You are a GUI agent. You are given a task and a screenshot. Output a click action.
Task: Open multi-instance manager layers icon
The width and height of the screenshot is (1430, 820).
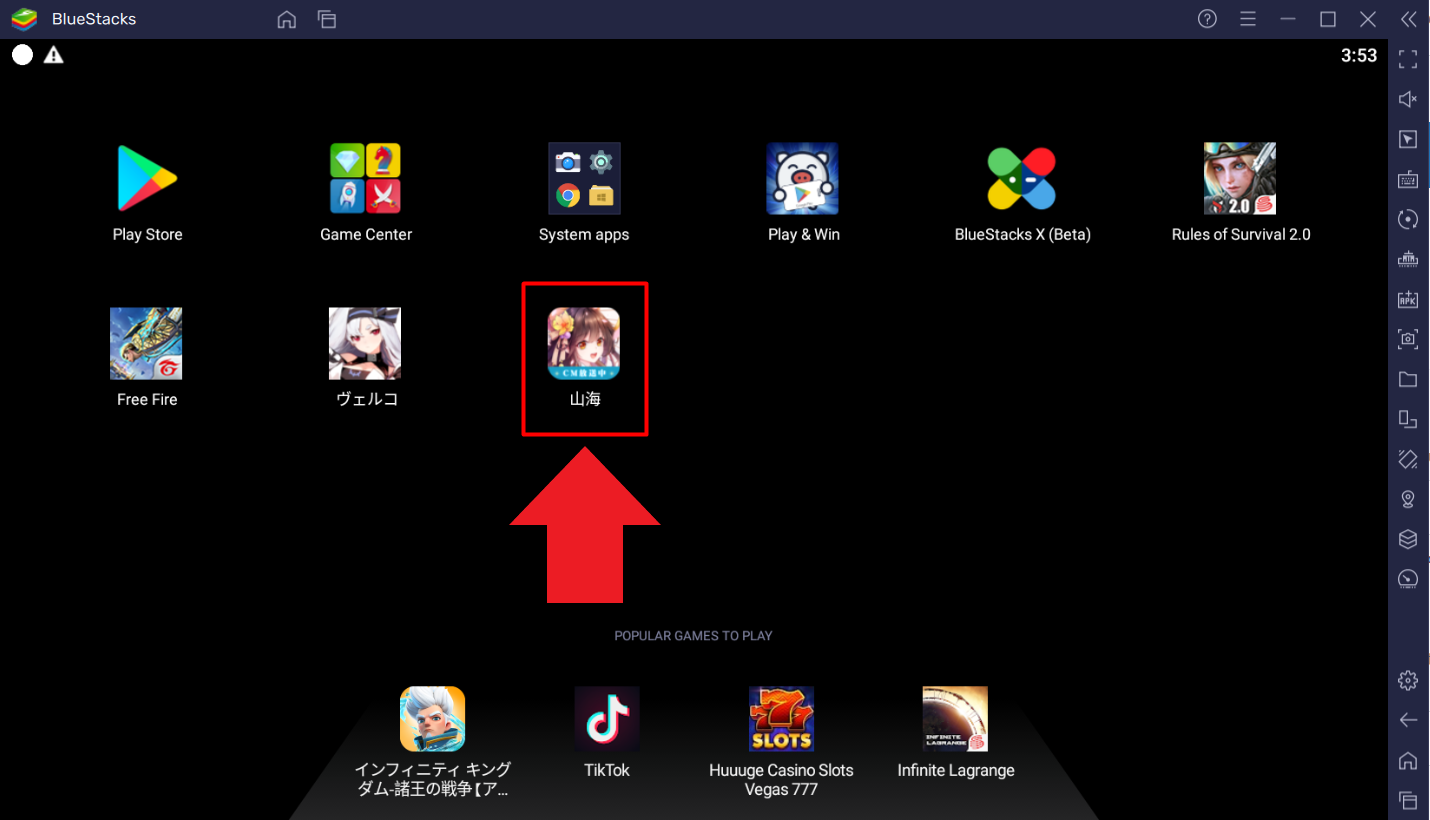click(x=1408, y=539)
